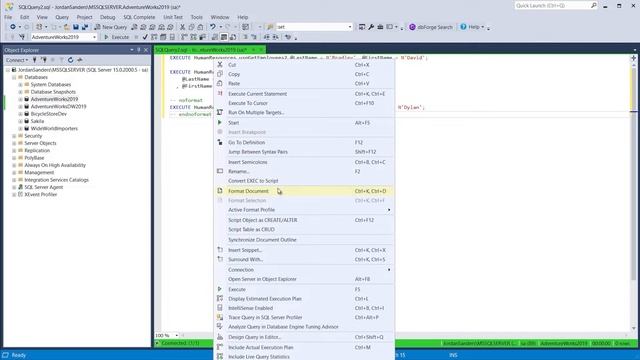Click the Solution Explorer icon beside wrench
Image resolution: width=640 pixels, height=360 pixels.
[362, 27]
